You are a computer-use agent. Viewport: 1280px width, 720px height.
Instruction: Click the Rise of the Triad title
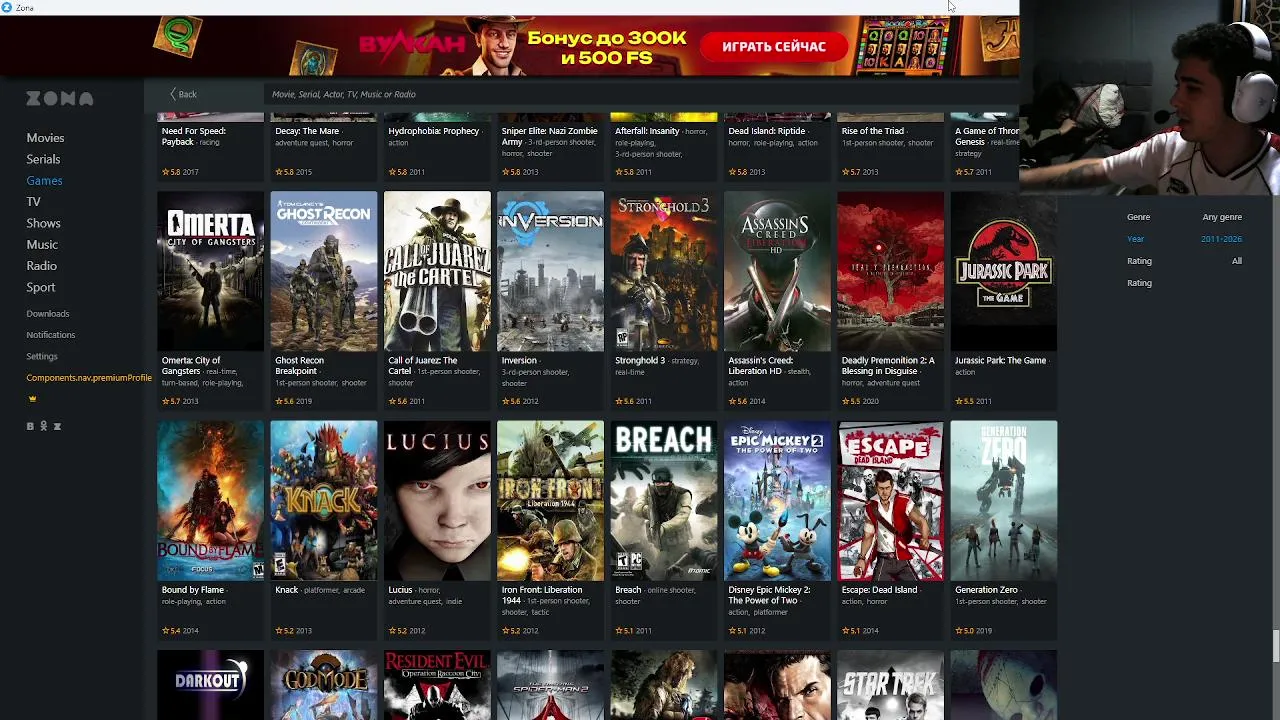[873, 131]
